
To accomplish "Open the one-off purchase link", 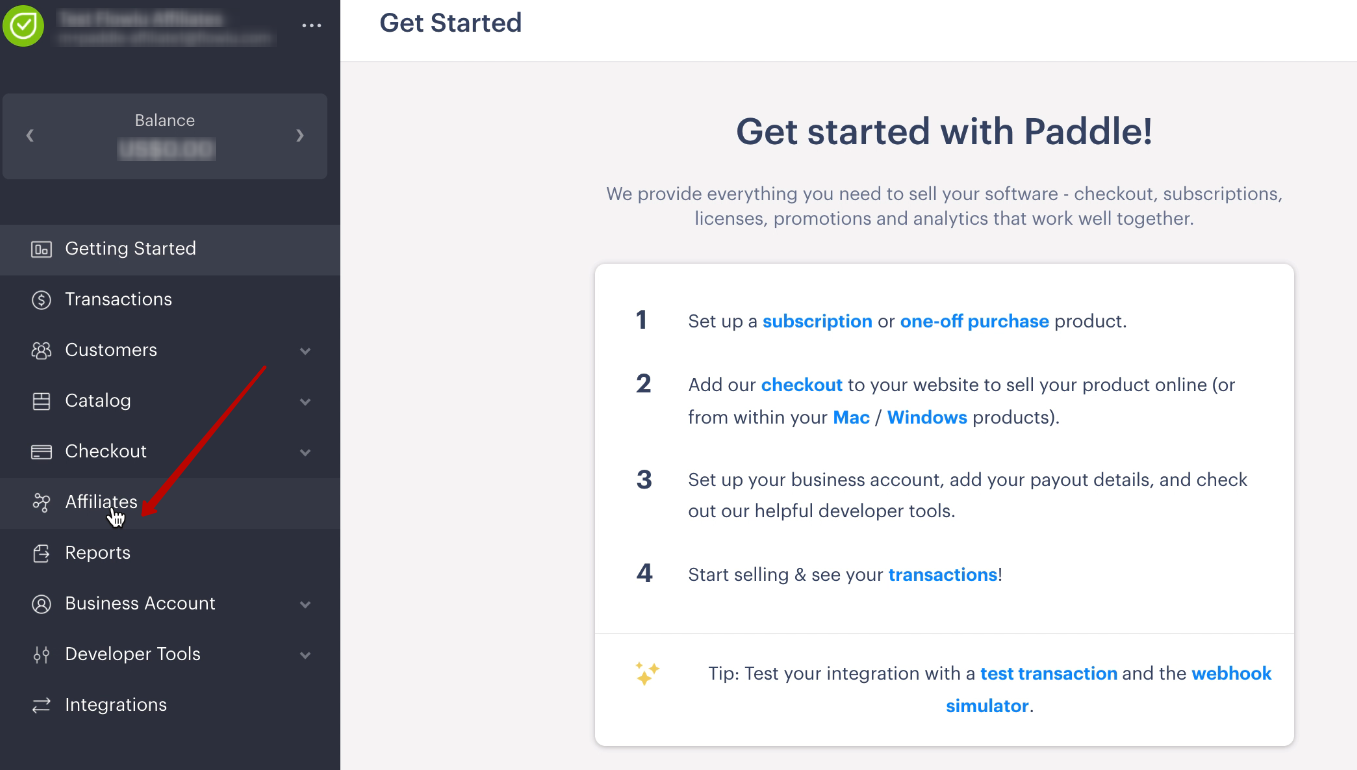I will point(974,321).
